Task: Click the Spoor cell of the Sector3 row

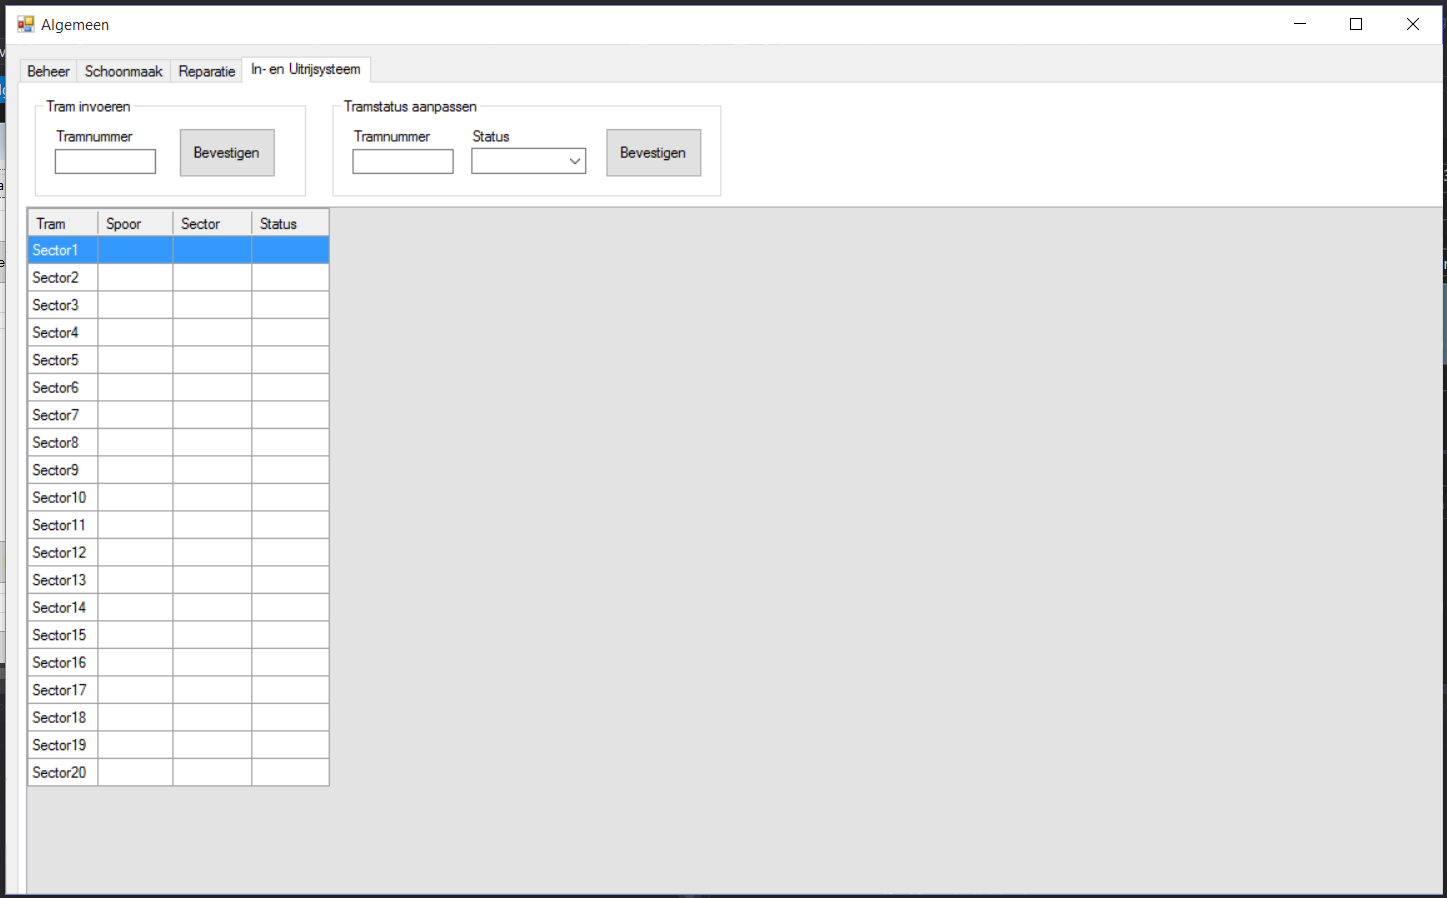Action: (135, 305)
